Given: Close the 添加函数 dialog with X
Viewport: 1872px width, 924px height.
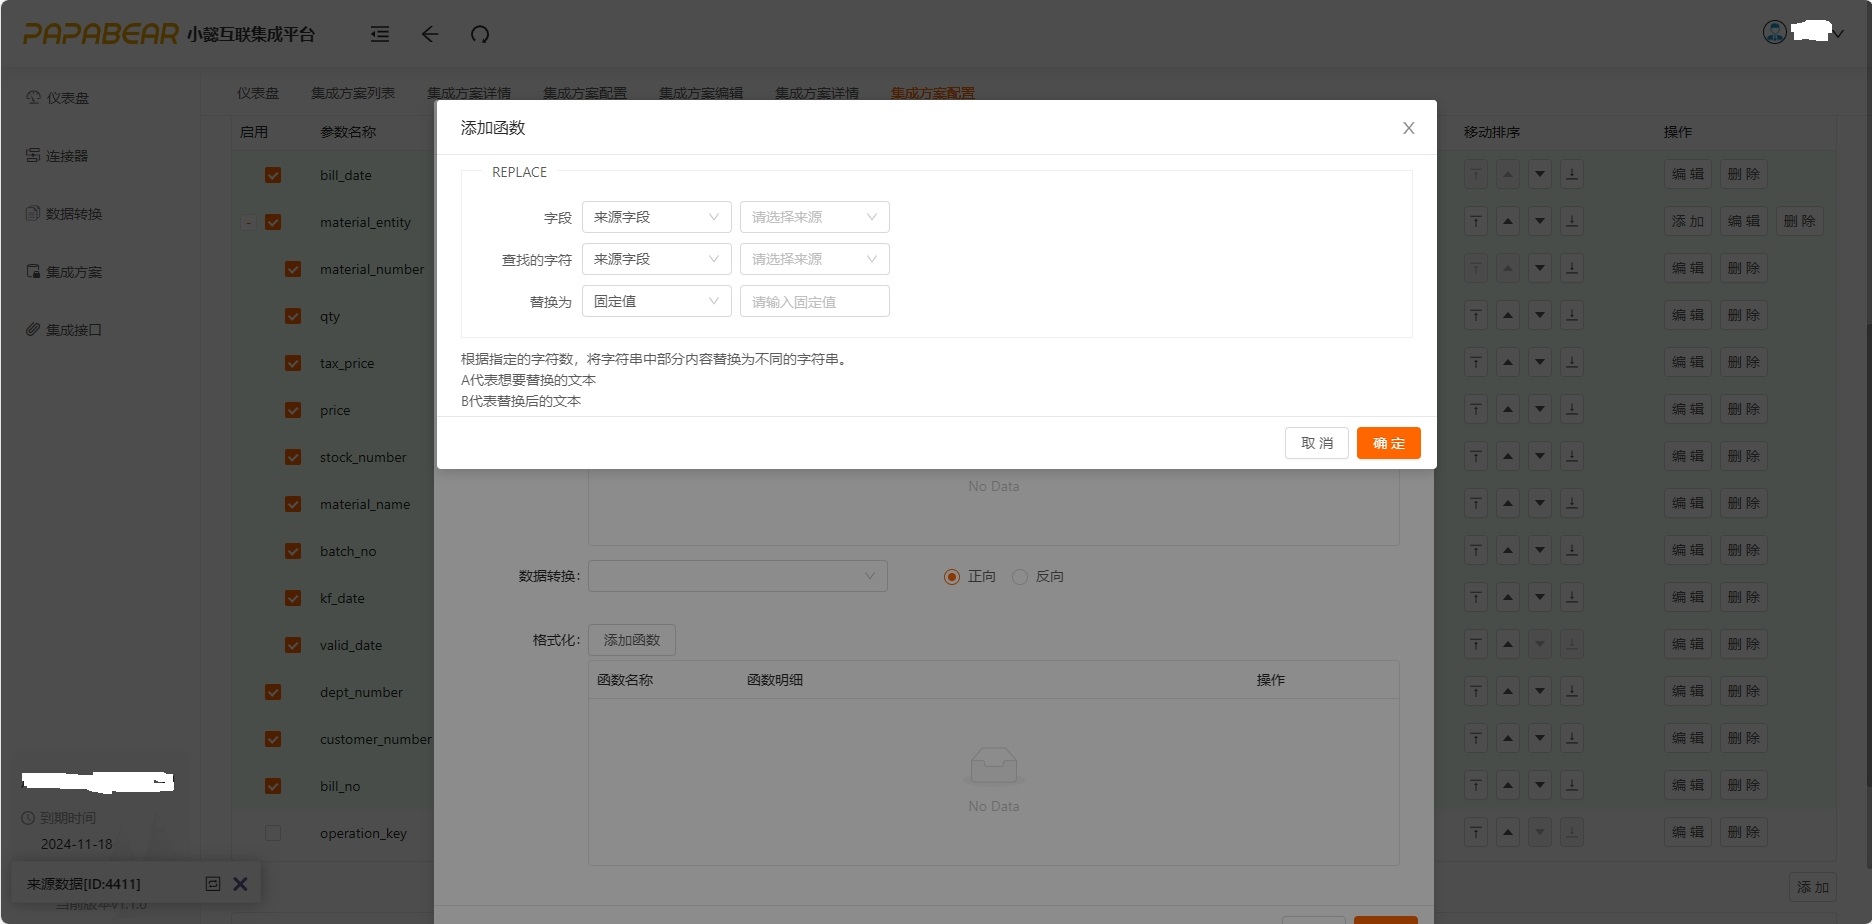Looking at the screenshot, I should [1408, 128].
